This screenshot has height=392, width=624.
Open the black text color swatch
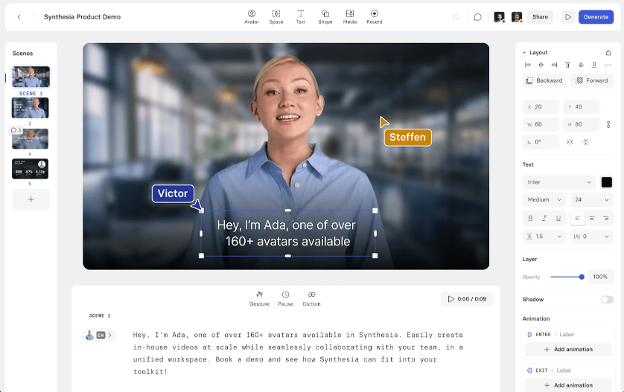coord(606,182)
